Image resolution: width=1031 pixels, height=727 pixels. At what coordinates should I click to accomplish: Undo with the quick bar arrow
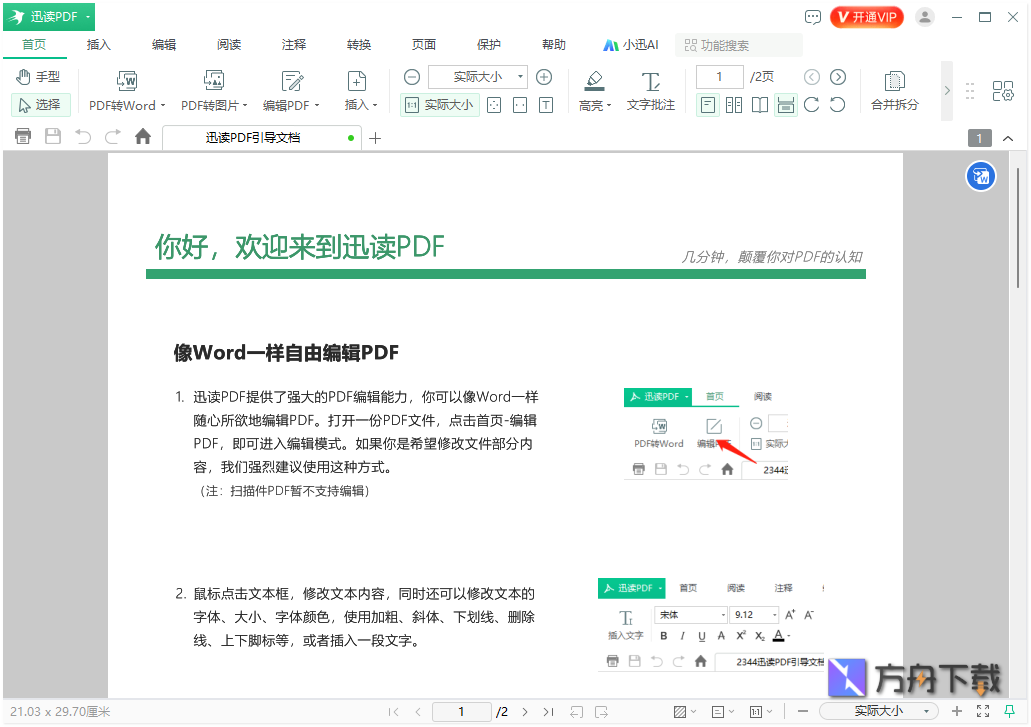pyautogui.click(x=83, y=137)
